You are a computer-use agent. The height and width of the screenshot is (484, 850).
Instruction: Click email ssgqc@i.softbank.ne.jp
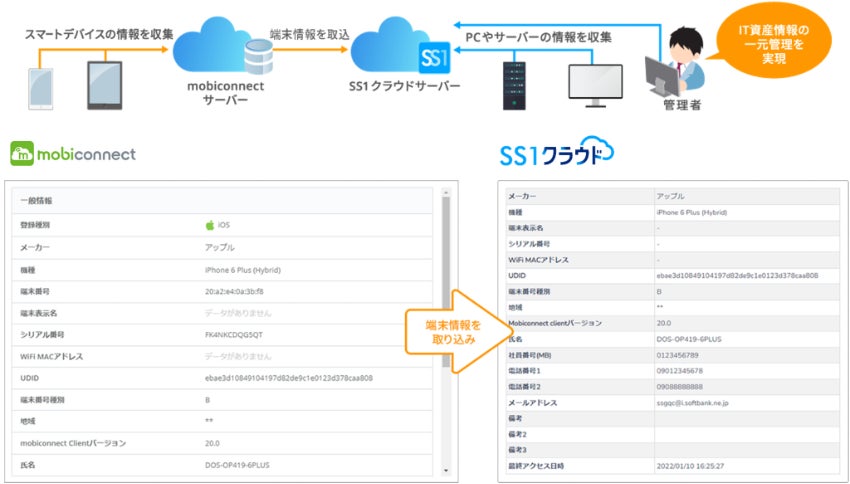click(x=692, y=403)
